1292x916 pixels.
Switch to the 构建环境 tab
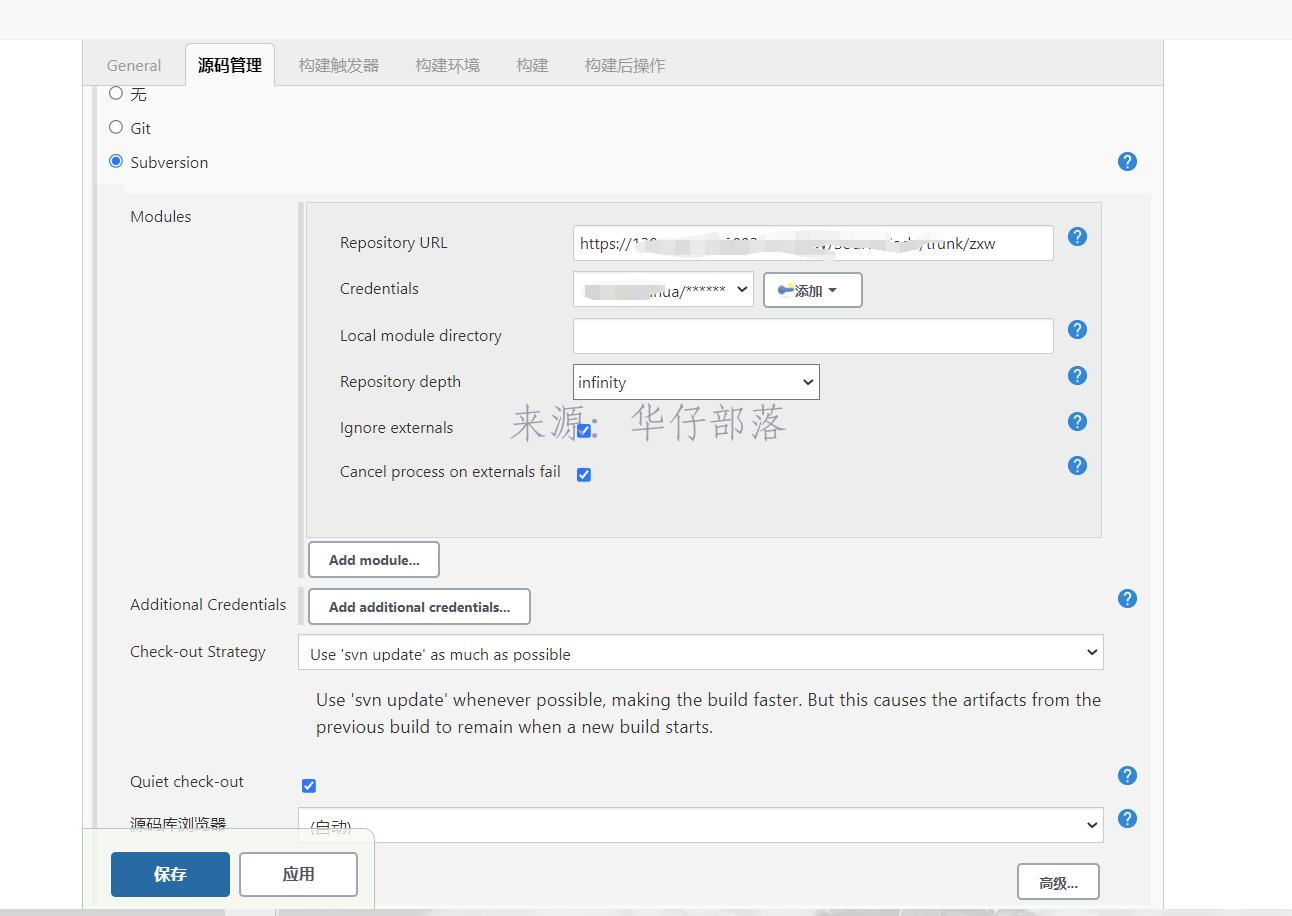coord(448,65)
